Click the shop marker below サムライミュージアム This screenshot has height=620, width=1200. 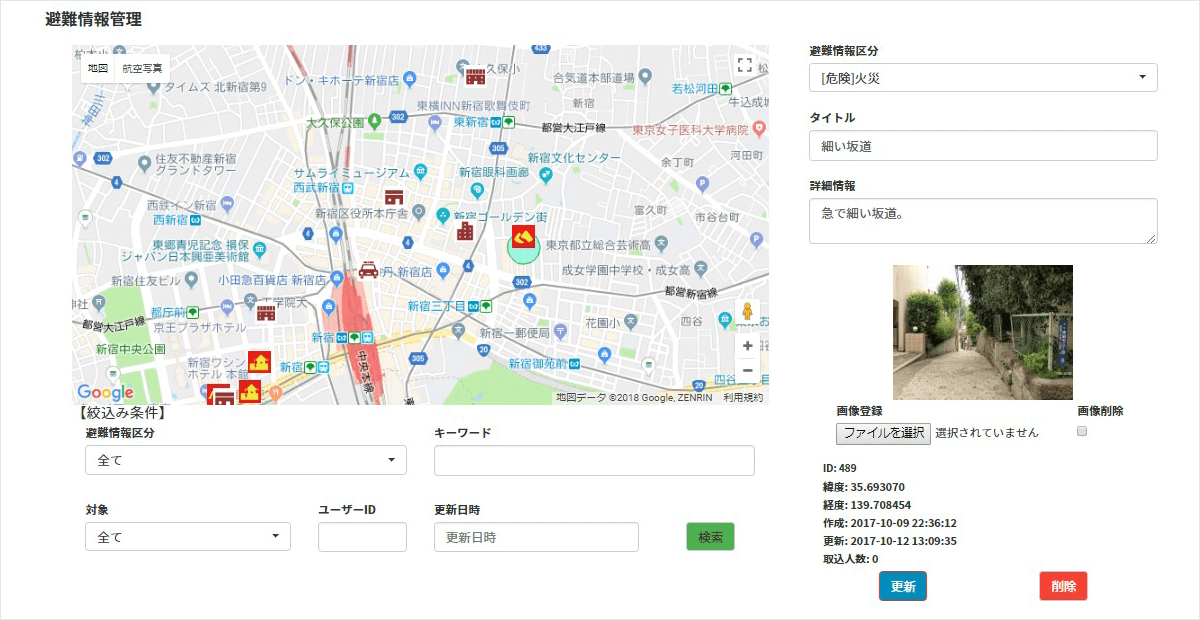(x=394, y=197)
